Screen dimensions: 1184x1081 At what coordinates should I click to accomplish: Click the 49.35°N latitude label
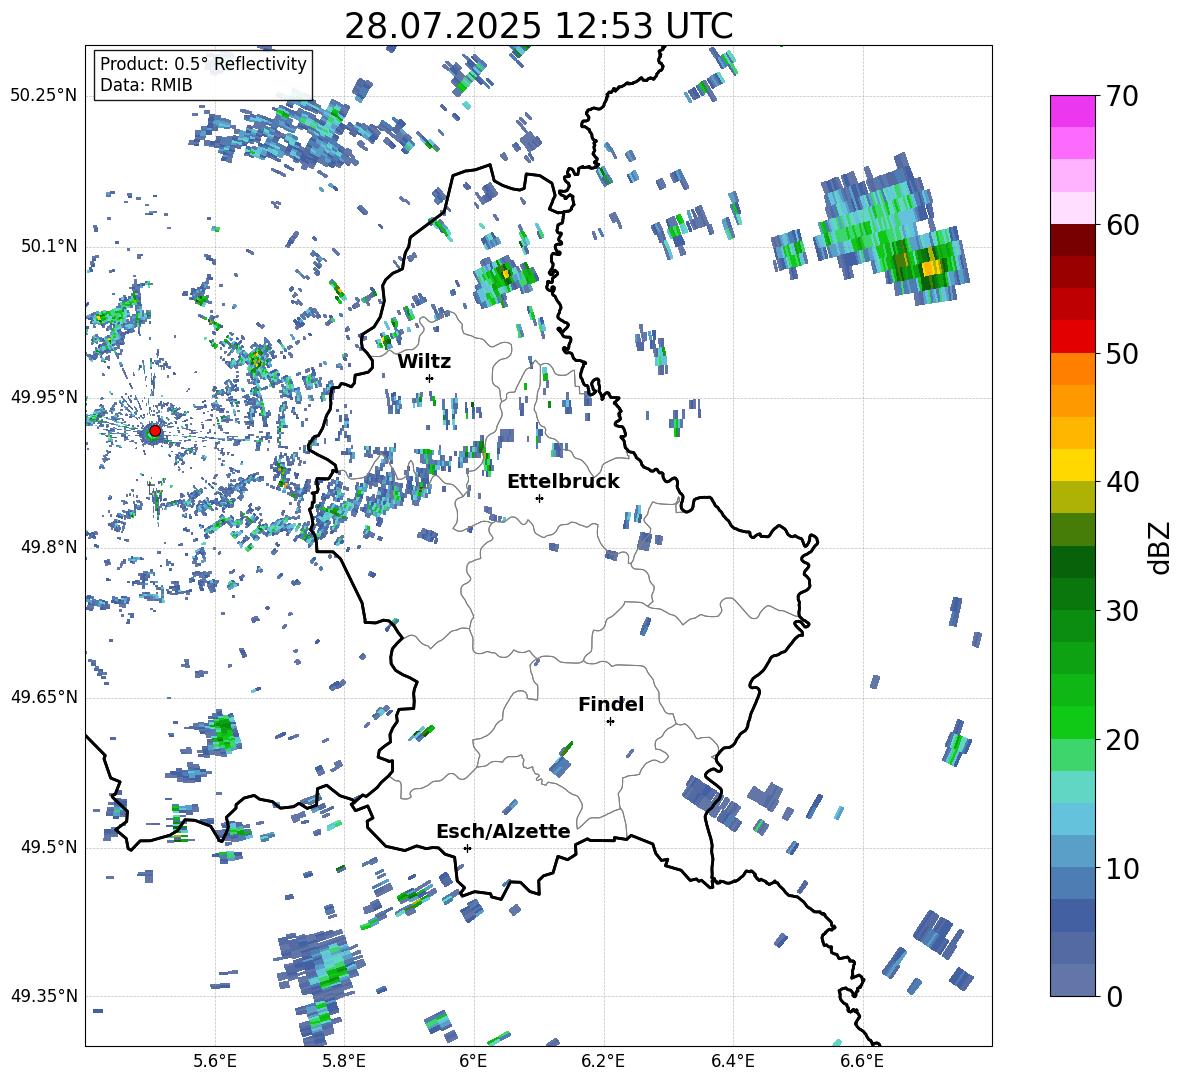45,996
